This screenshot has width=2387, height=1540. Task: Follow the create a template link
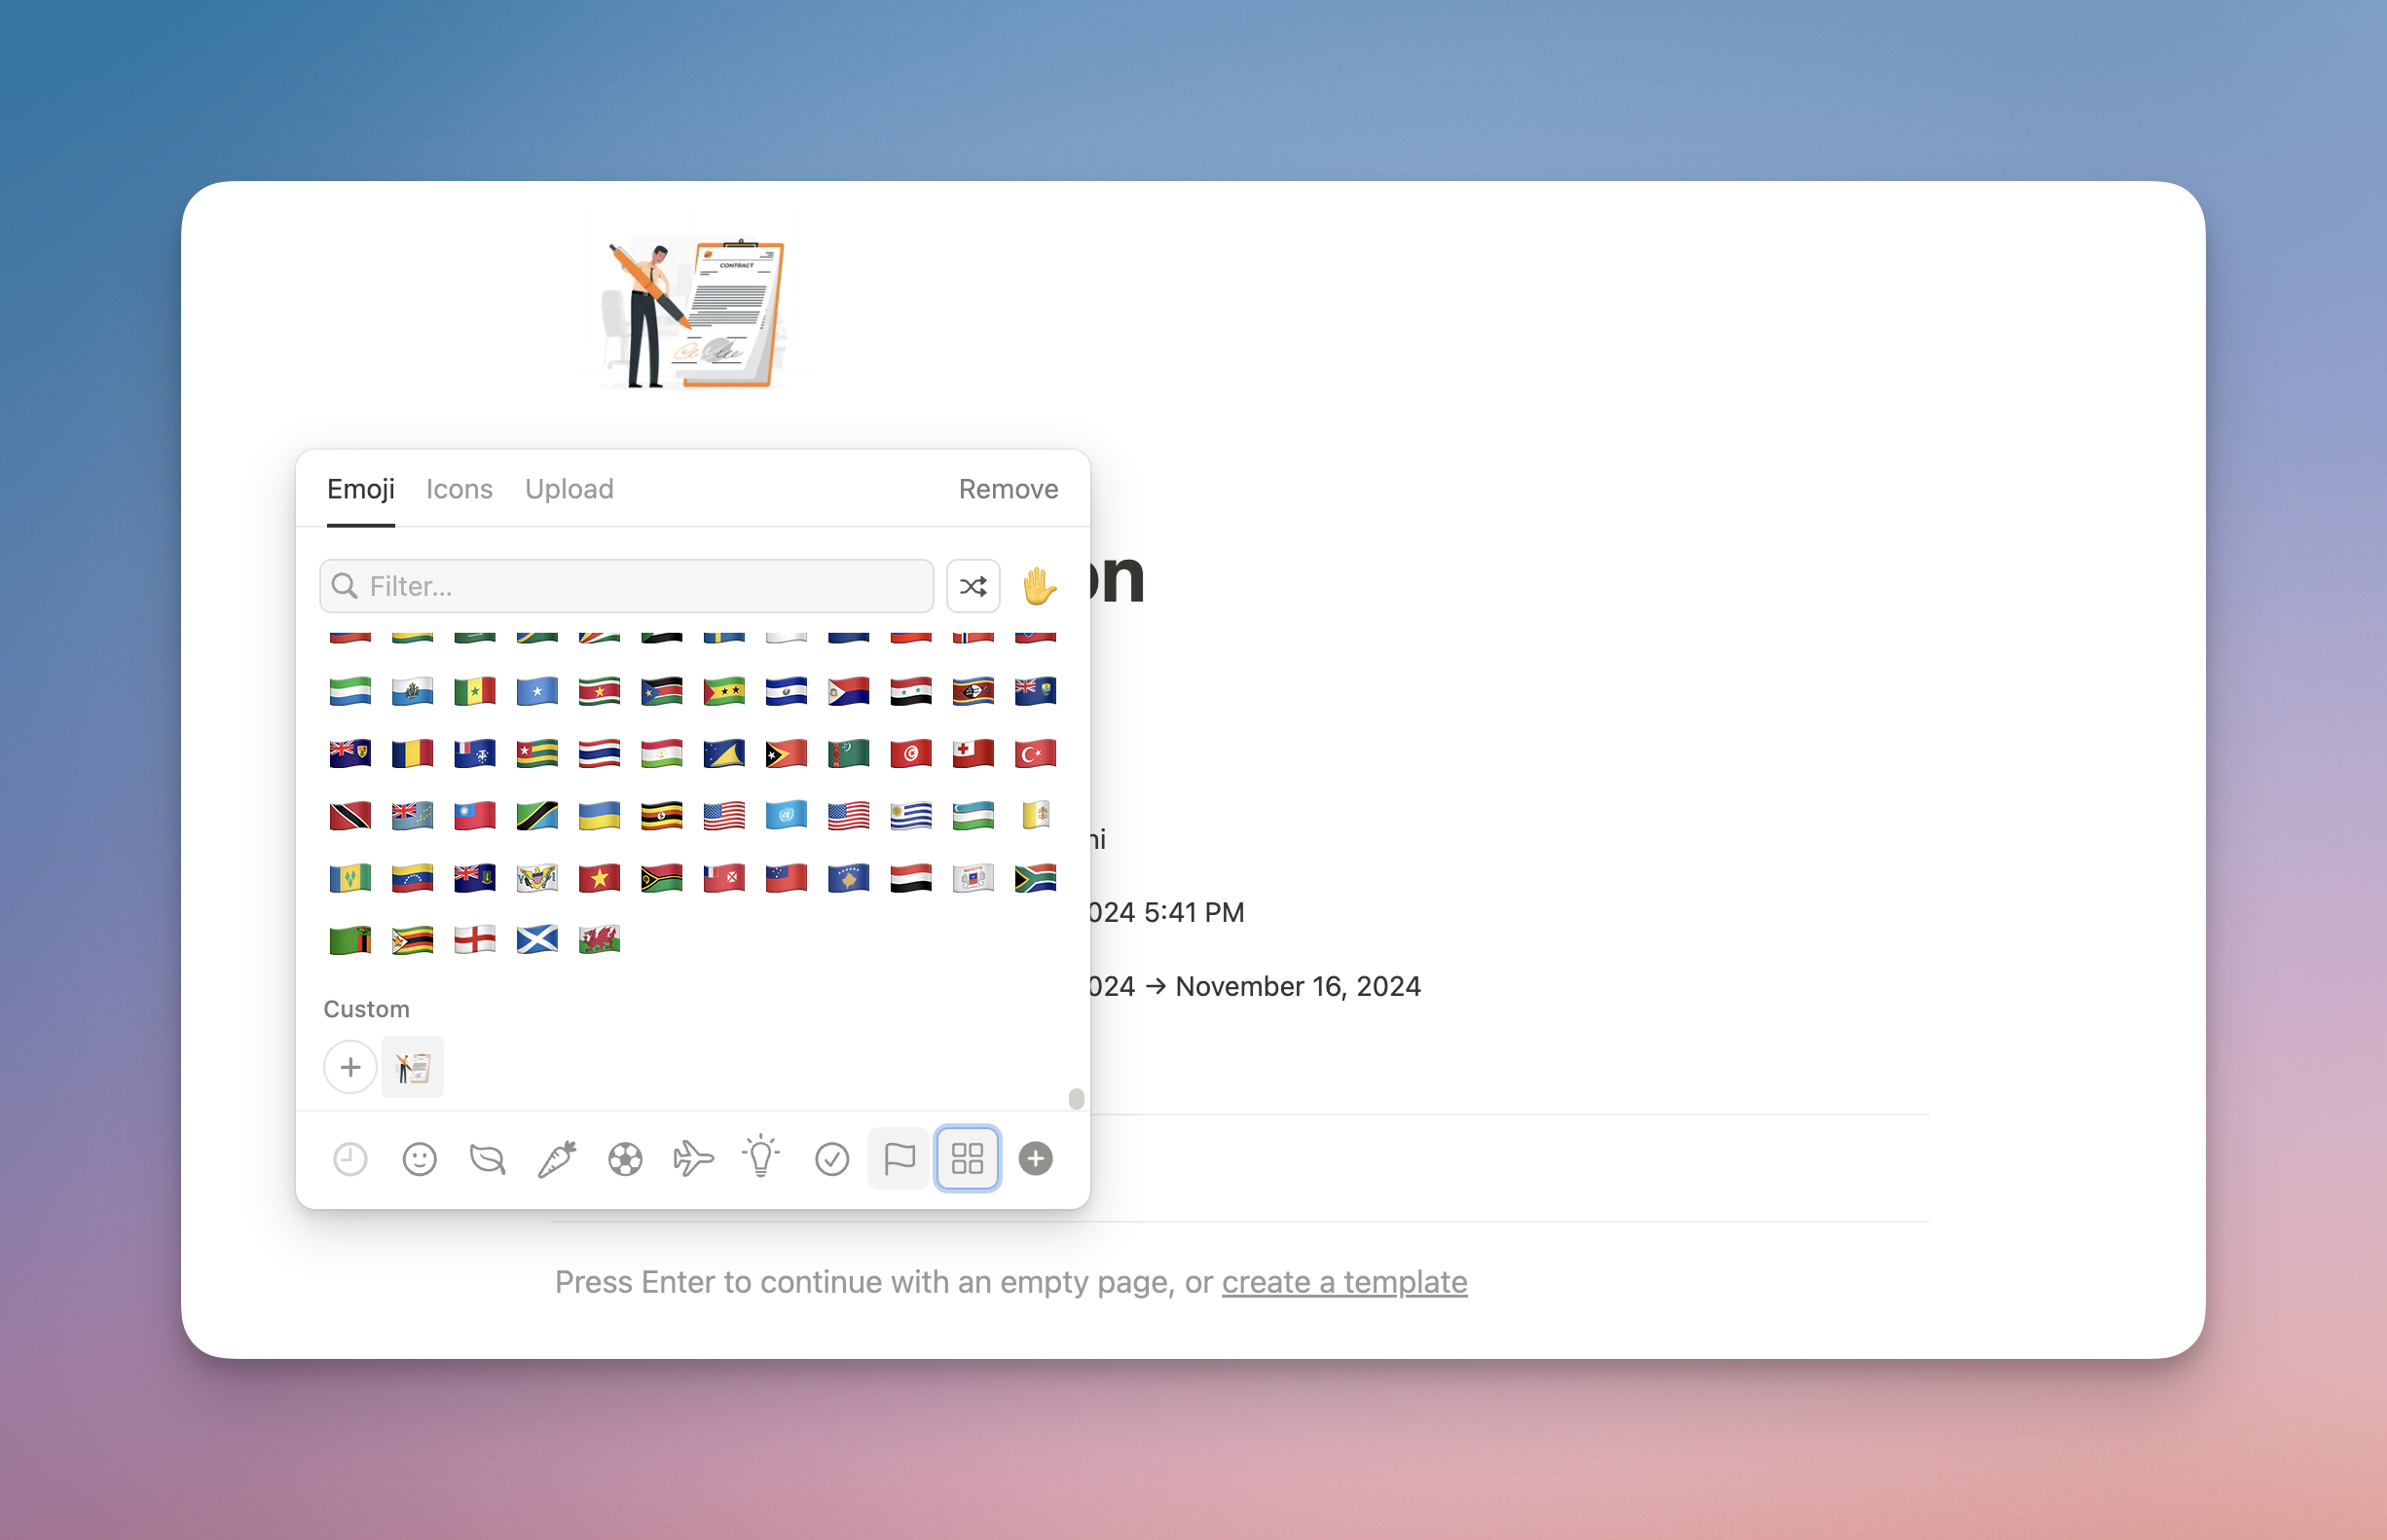pyautogui.click(x=1344, y=1282)
